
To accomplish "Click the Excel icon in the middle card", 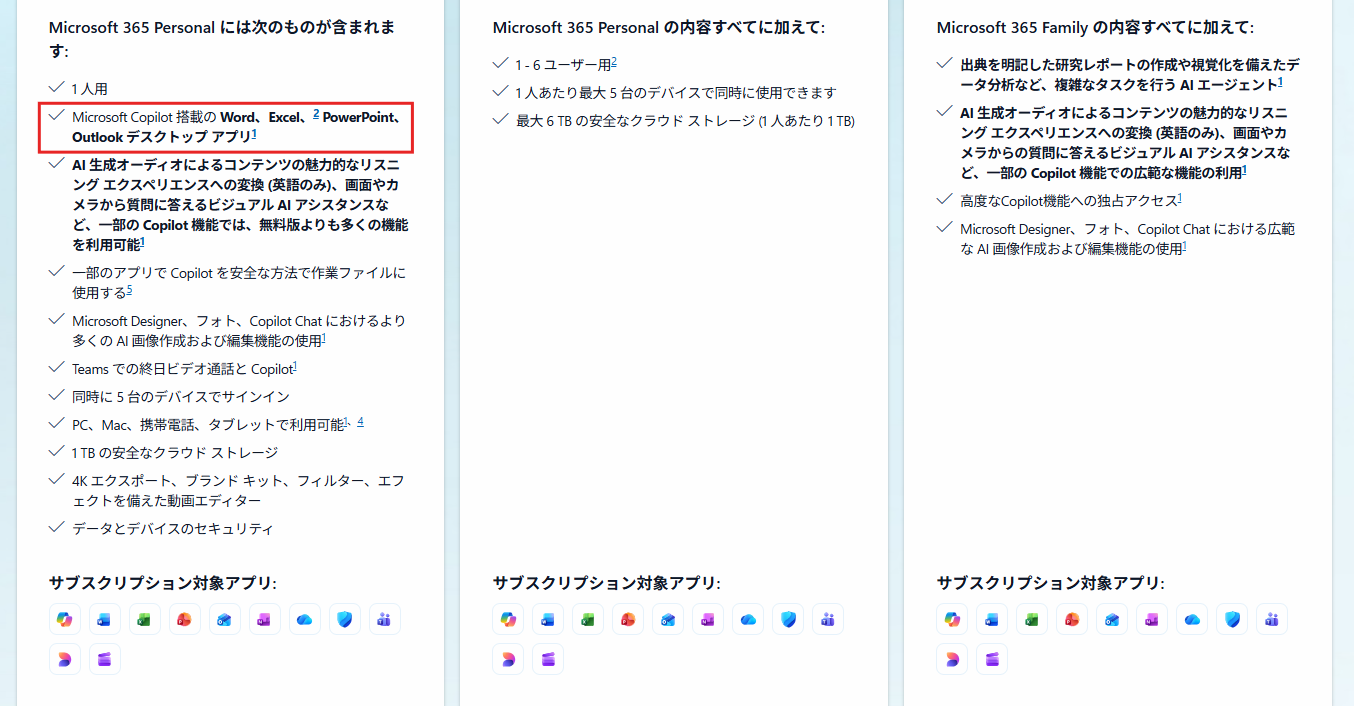I will 588,619.
